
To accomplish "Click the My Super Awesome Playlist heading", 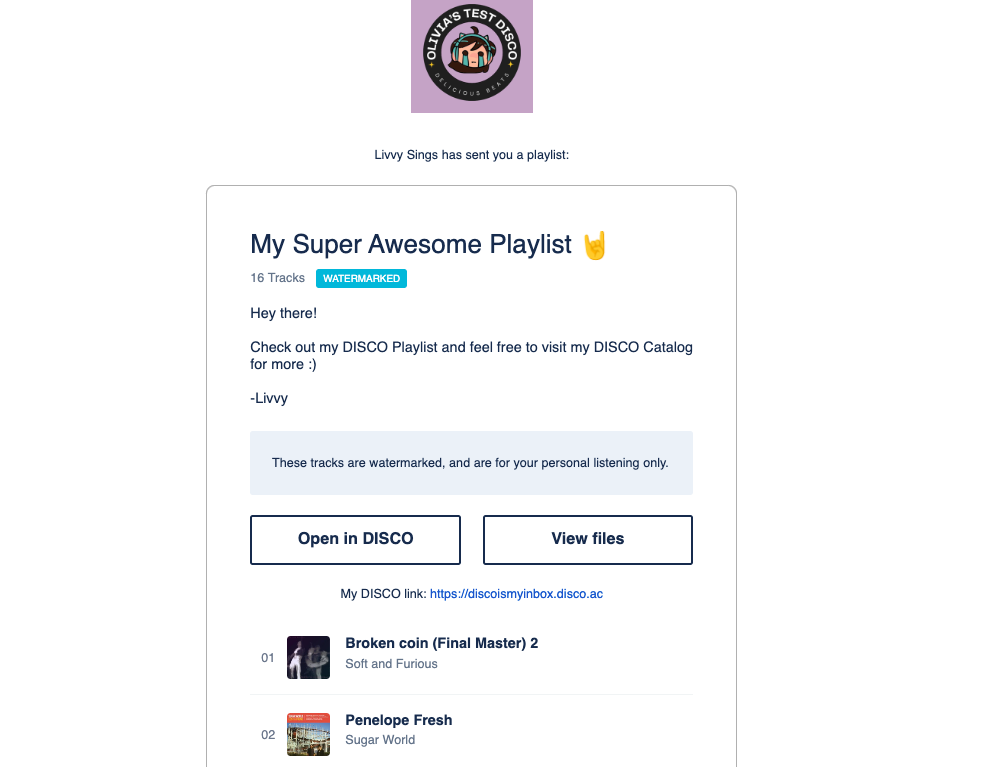I will click(x=411, y=244).
